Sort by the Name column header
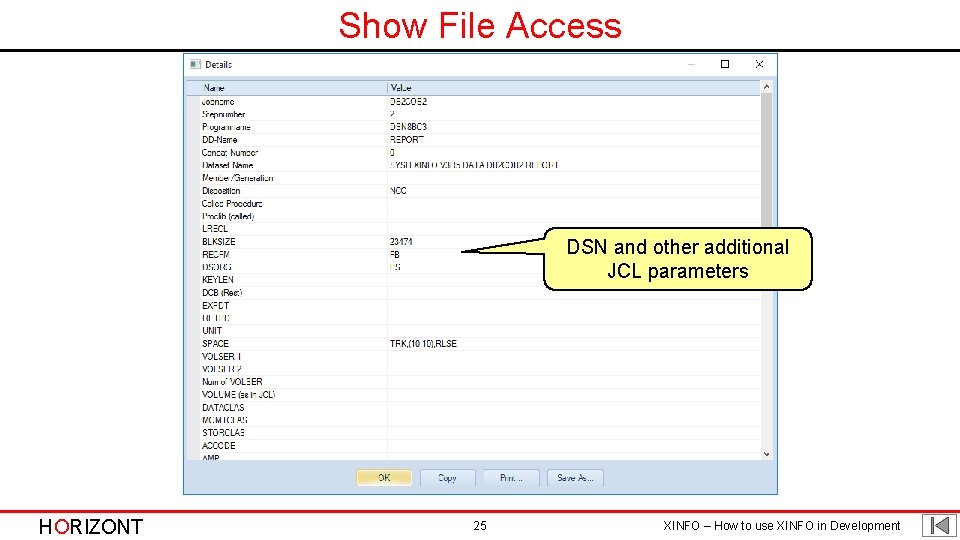The width and height of the screenshot is (960, 540). point(287,88)
